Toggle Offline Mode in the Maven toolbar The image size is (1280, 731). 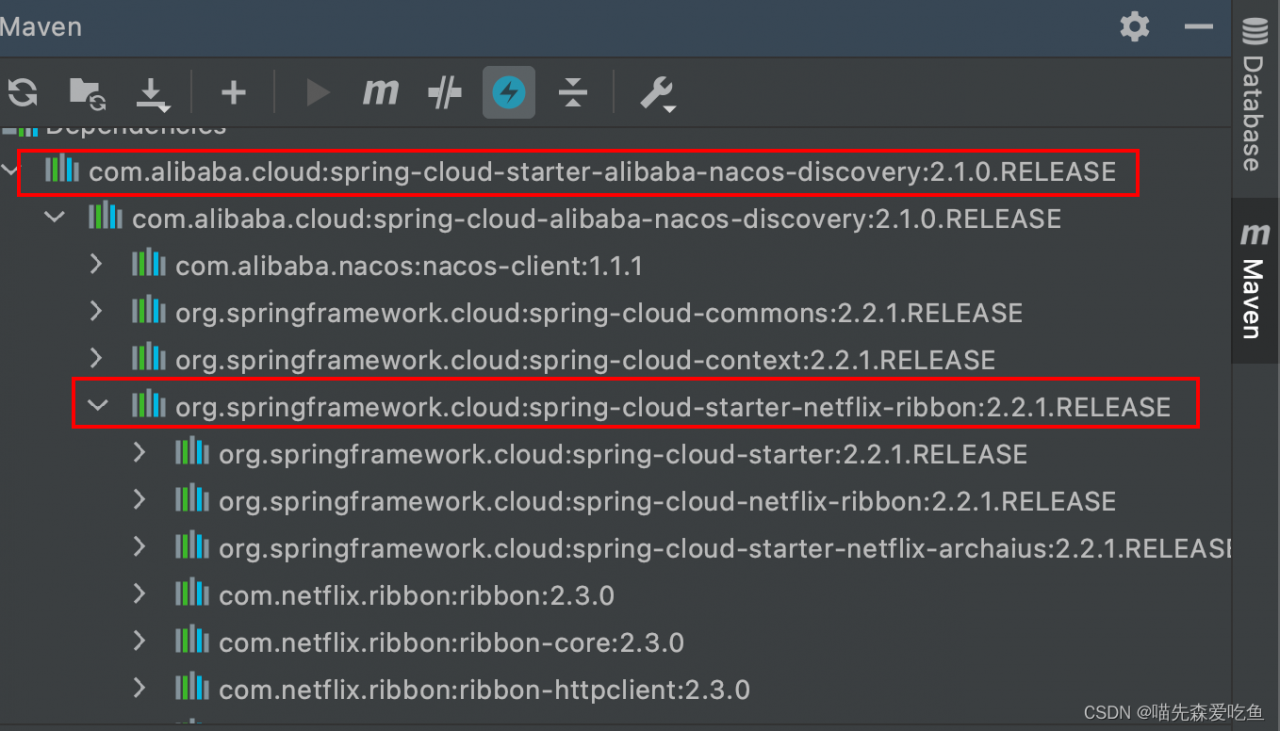click(445, 93)
